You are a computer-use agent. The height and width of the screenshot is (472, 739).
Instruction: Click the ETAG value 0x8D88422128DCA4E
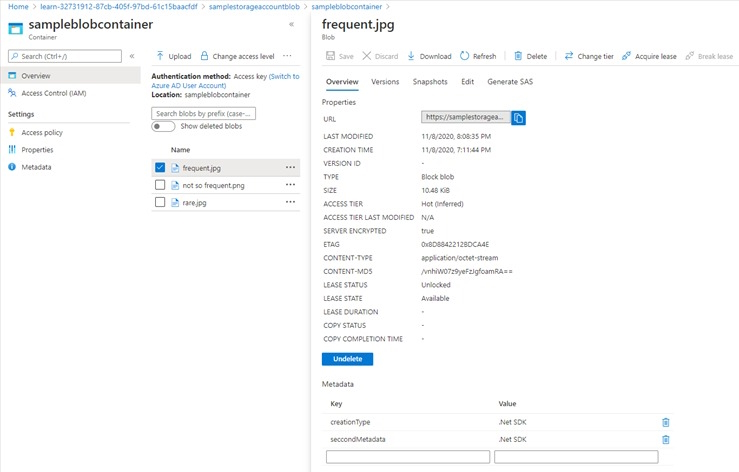pyautogui.click(x=455, y=244)
